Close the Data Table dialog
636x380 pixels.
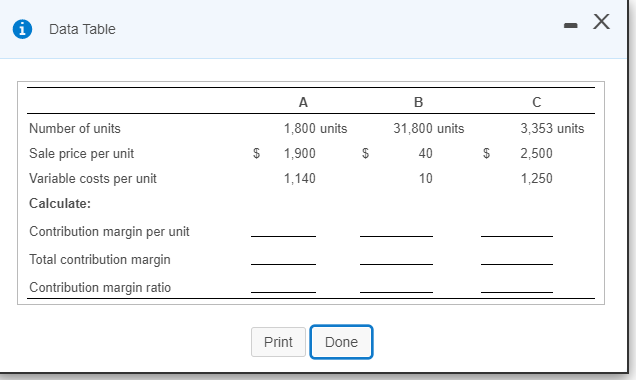click(601, 21)
